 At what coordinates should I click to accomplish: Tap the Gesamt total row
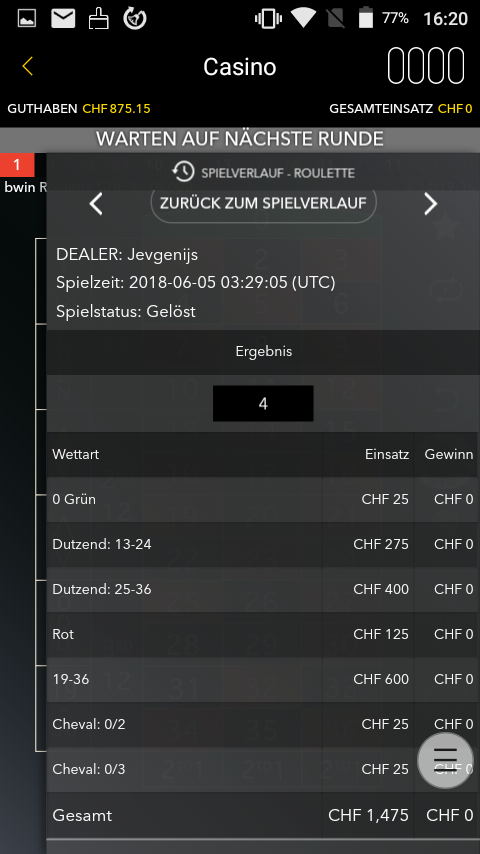tap(262, 815)
